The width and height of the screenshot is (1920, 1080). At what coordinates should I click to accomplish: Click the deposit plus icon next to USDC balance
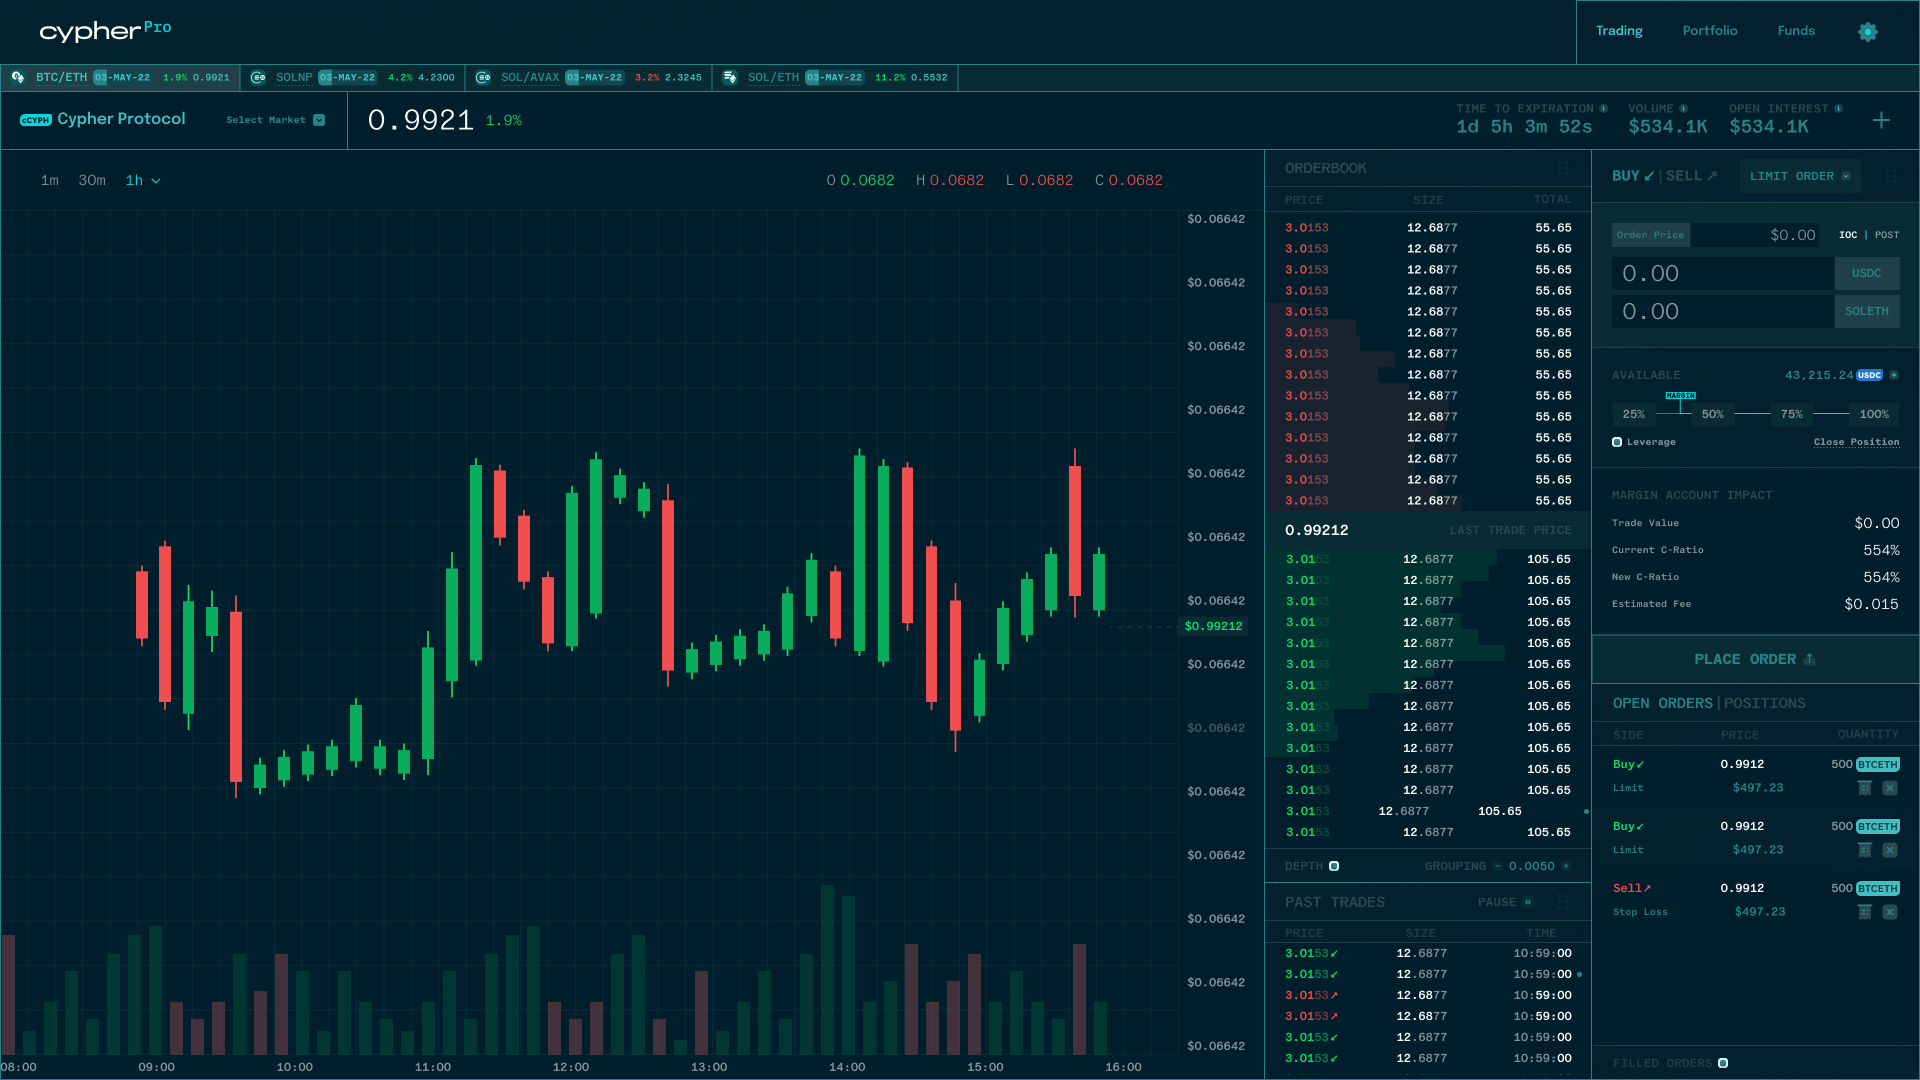click(x=1894, y=375)
